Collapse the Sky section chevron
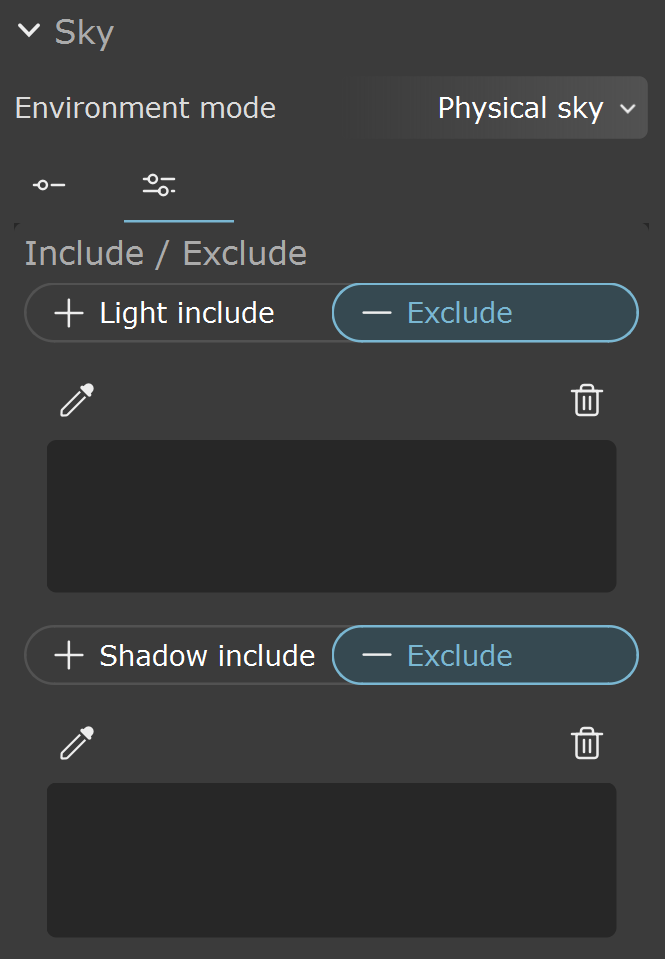 coord(29,30)
